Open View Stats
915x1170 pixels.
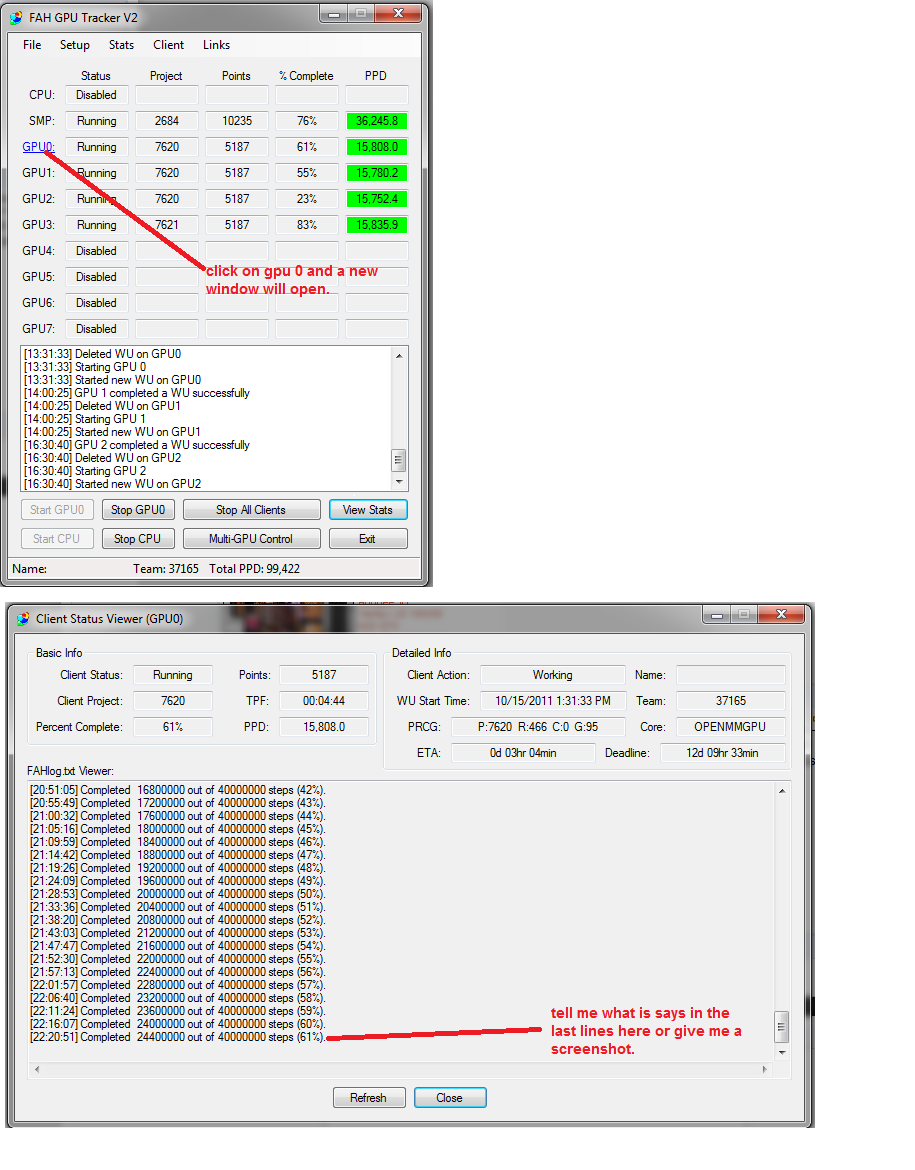pos(368,509)
